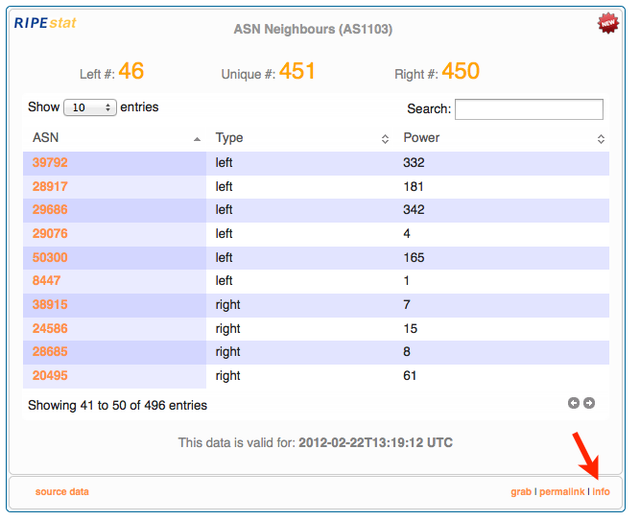Click the type cell in row 38915
Image resolution: width=640 pixels, height=520 pixels.
point(228,305)
